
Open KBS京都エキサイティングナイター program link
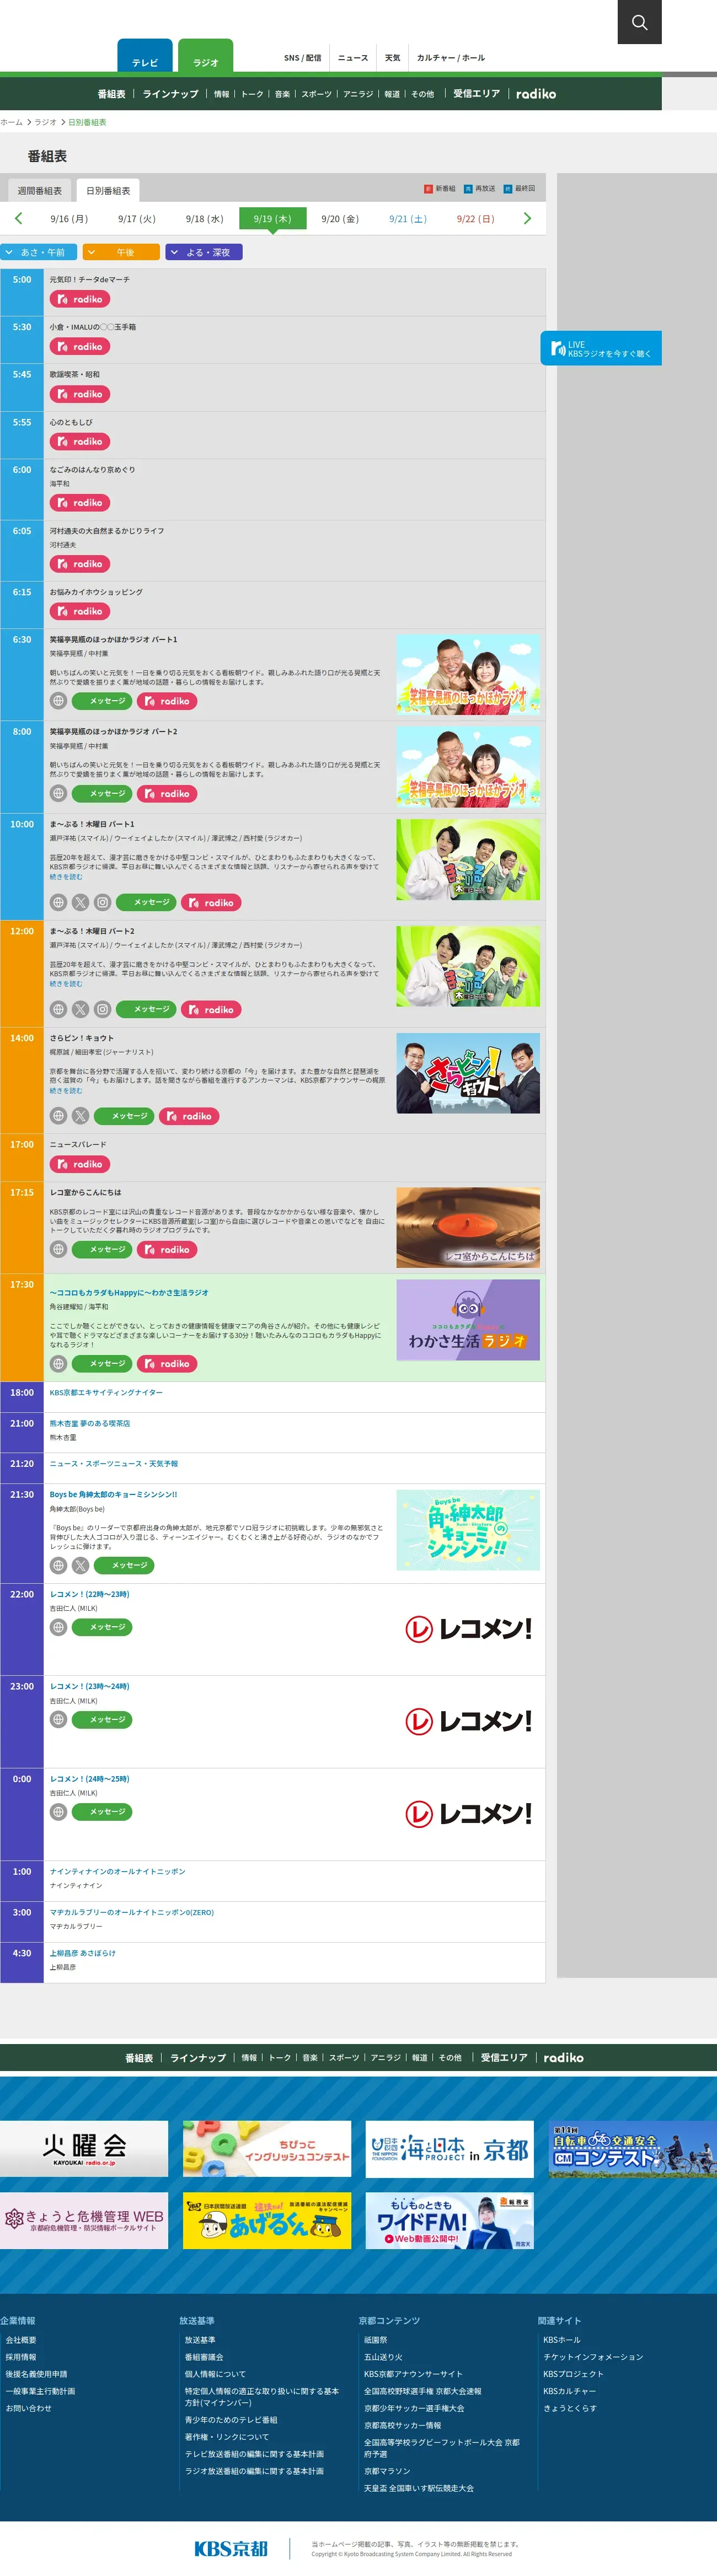(x=106, y=1392)
